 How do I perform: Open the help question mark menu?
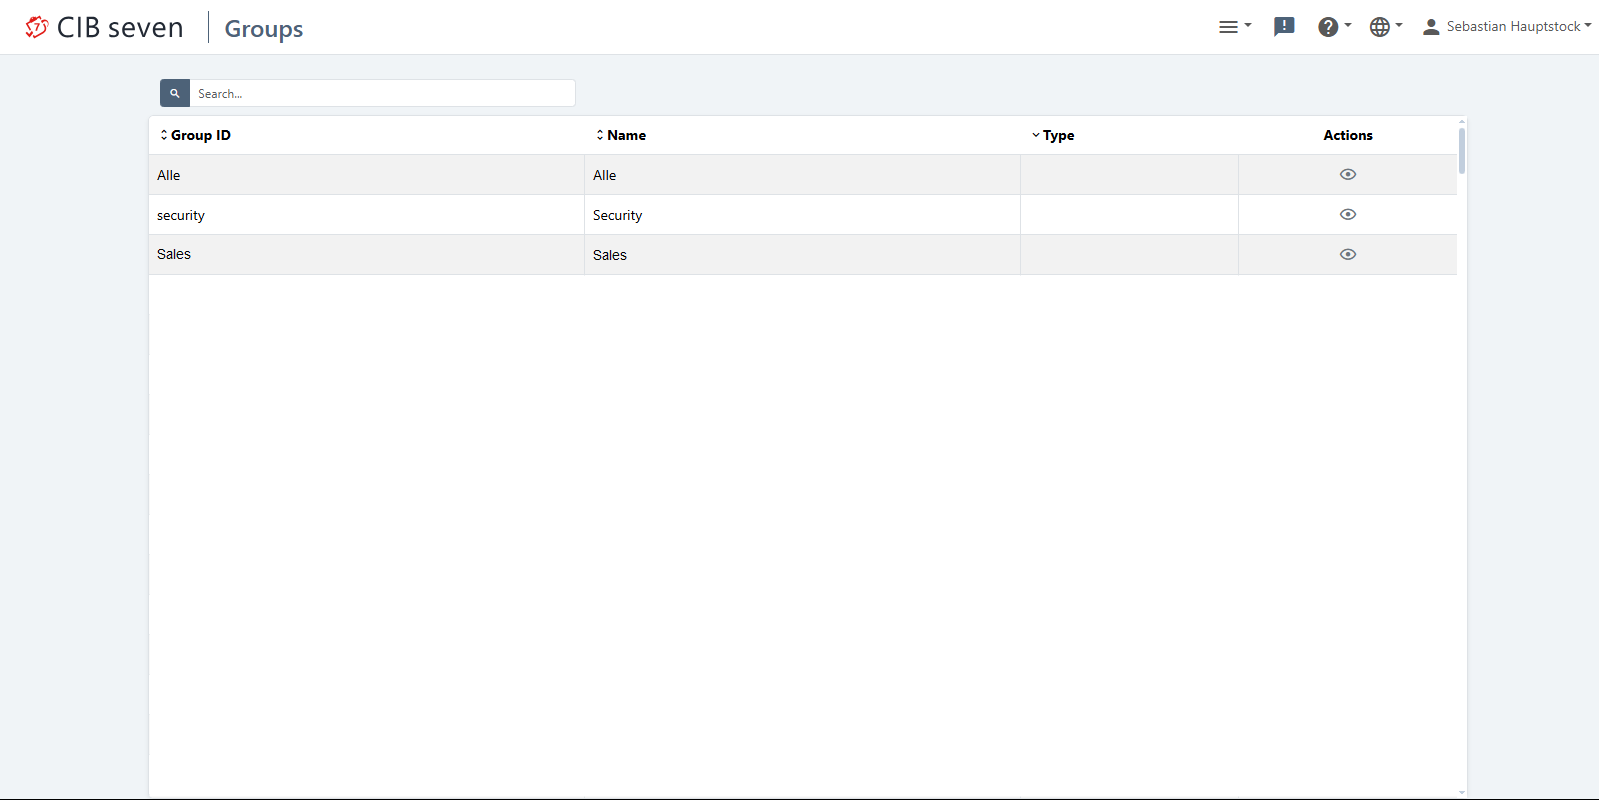coord(1333,27)
